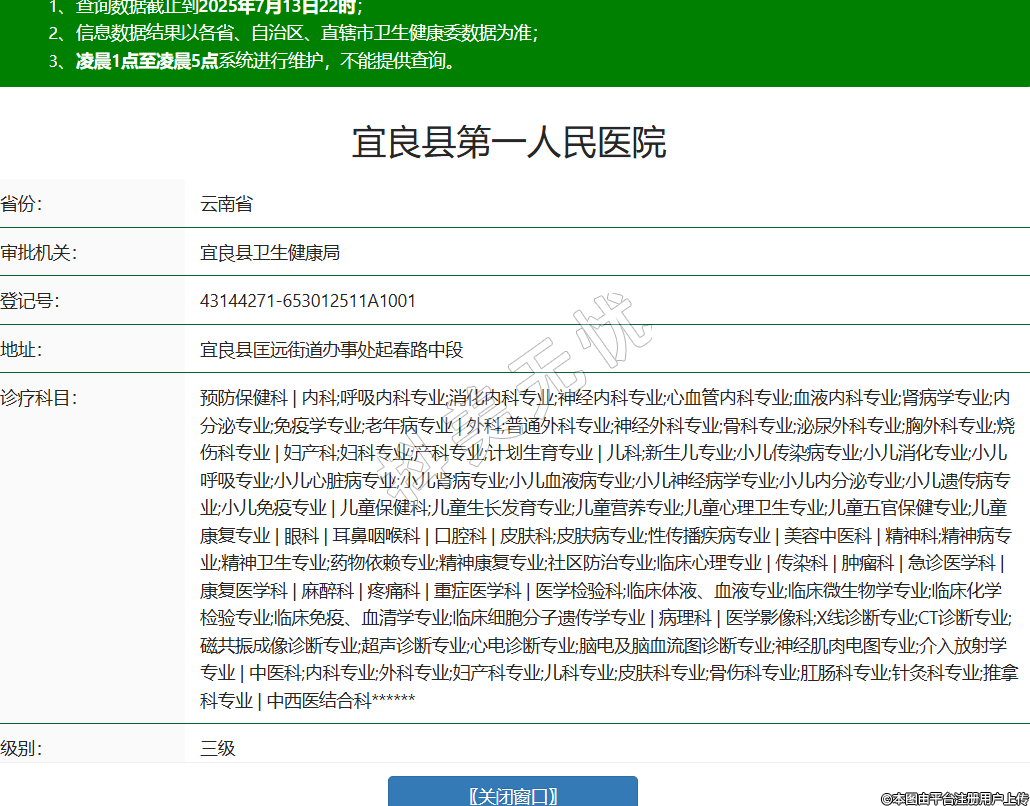Click the 三级 hospital level value
The height and width of the screenshot is (806, 1030).
click(x=218, y=748)
